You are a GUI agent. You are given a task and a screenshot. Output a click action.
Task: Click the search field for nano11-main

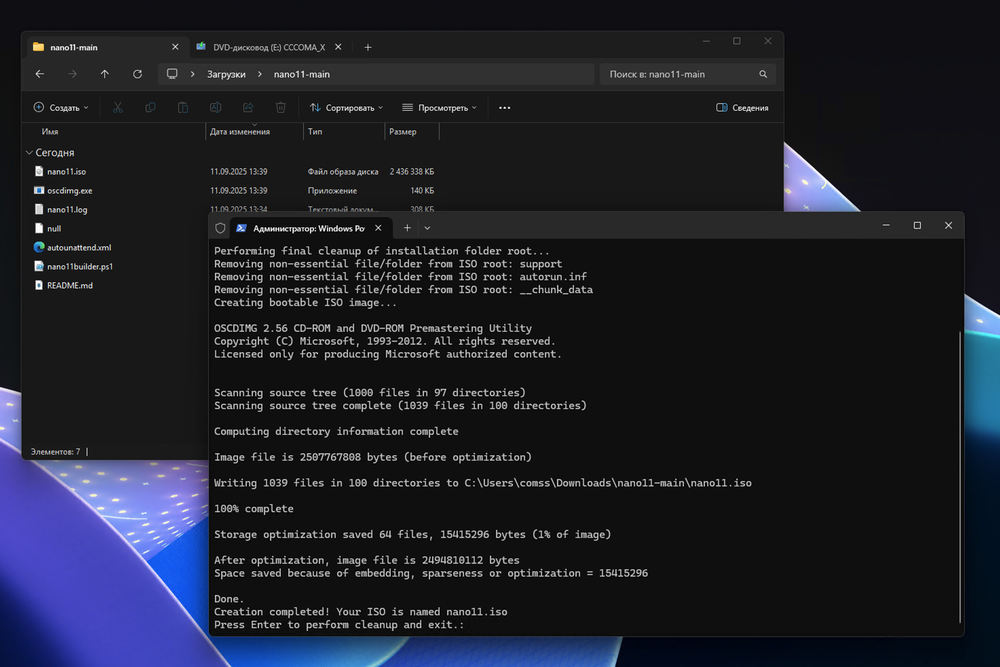[688, 74]
